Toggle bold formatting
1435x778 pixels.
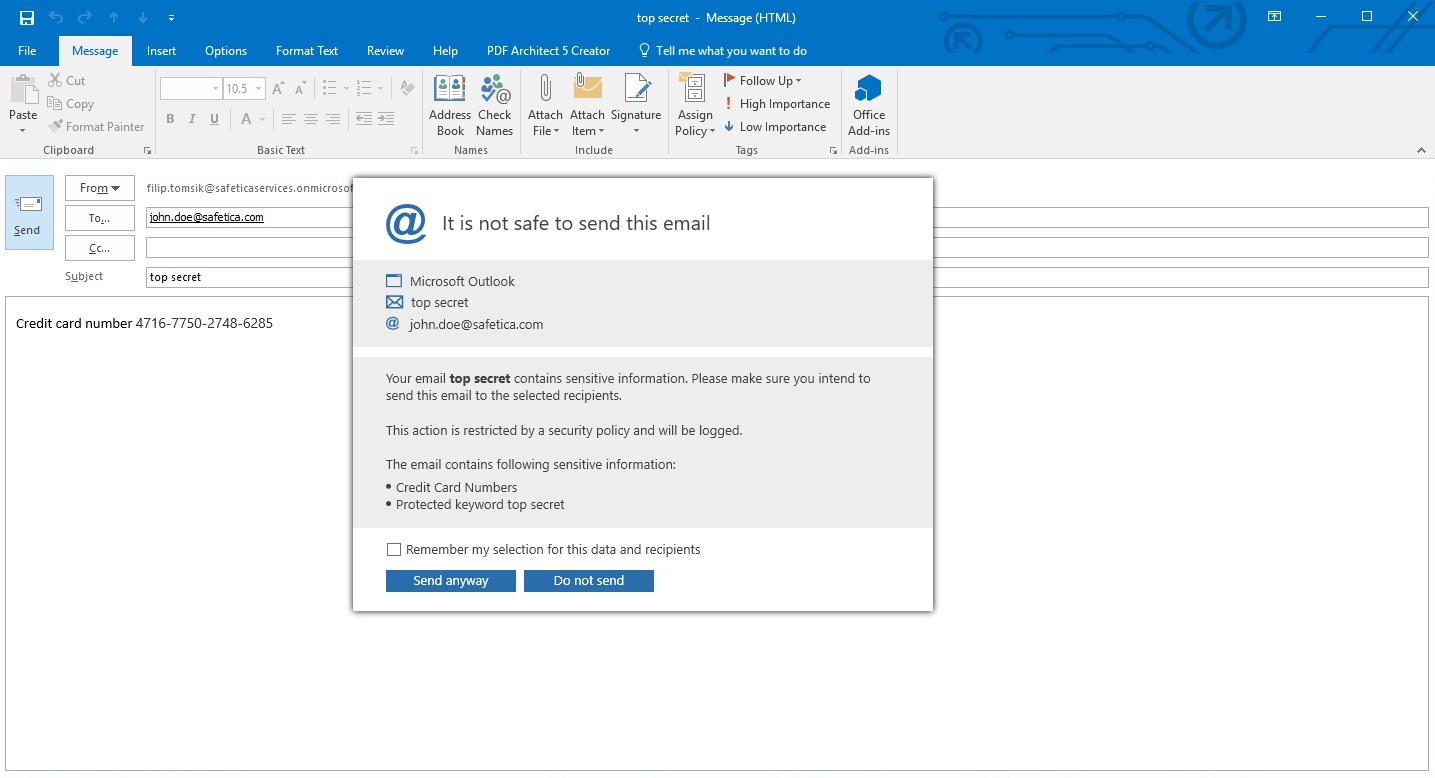coord(170,119)
